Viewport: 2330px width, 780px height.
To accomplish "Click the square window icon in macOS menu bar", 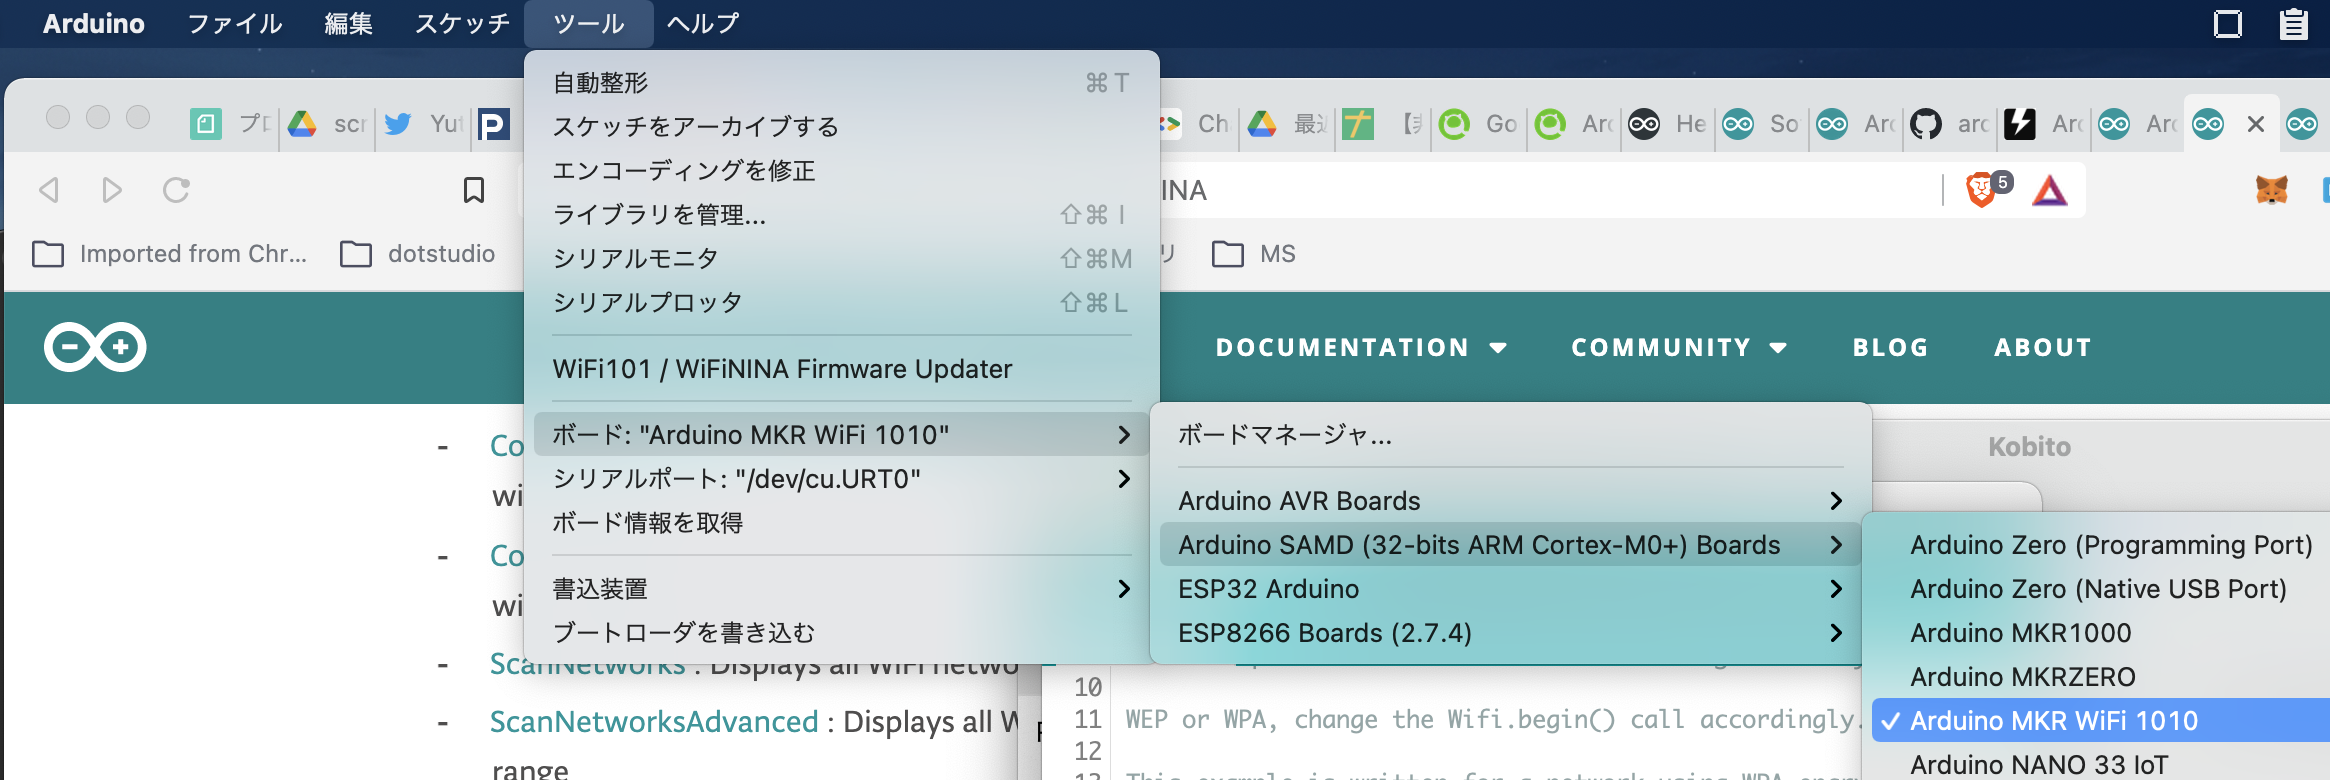I will (2228, 23).
